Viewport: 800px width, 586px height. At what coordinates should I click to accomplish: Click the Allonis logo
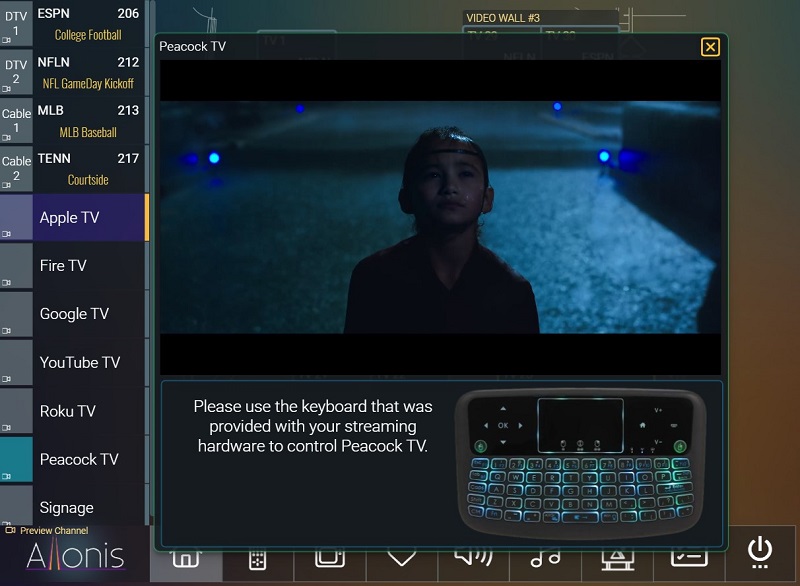pyautogui.click(x=75, y=555)
